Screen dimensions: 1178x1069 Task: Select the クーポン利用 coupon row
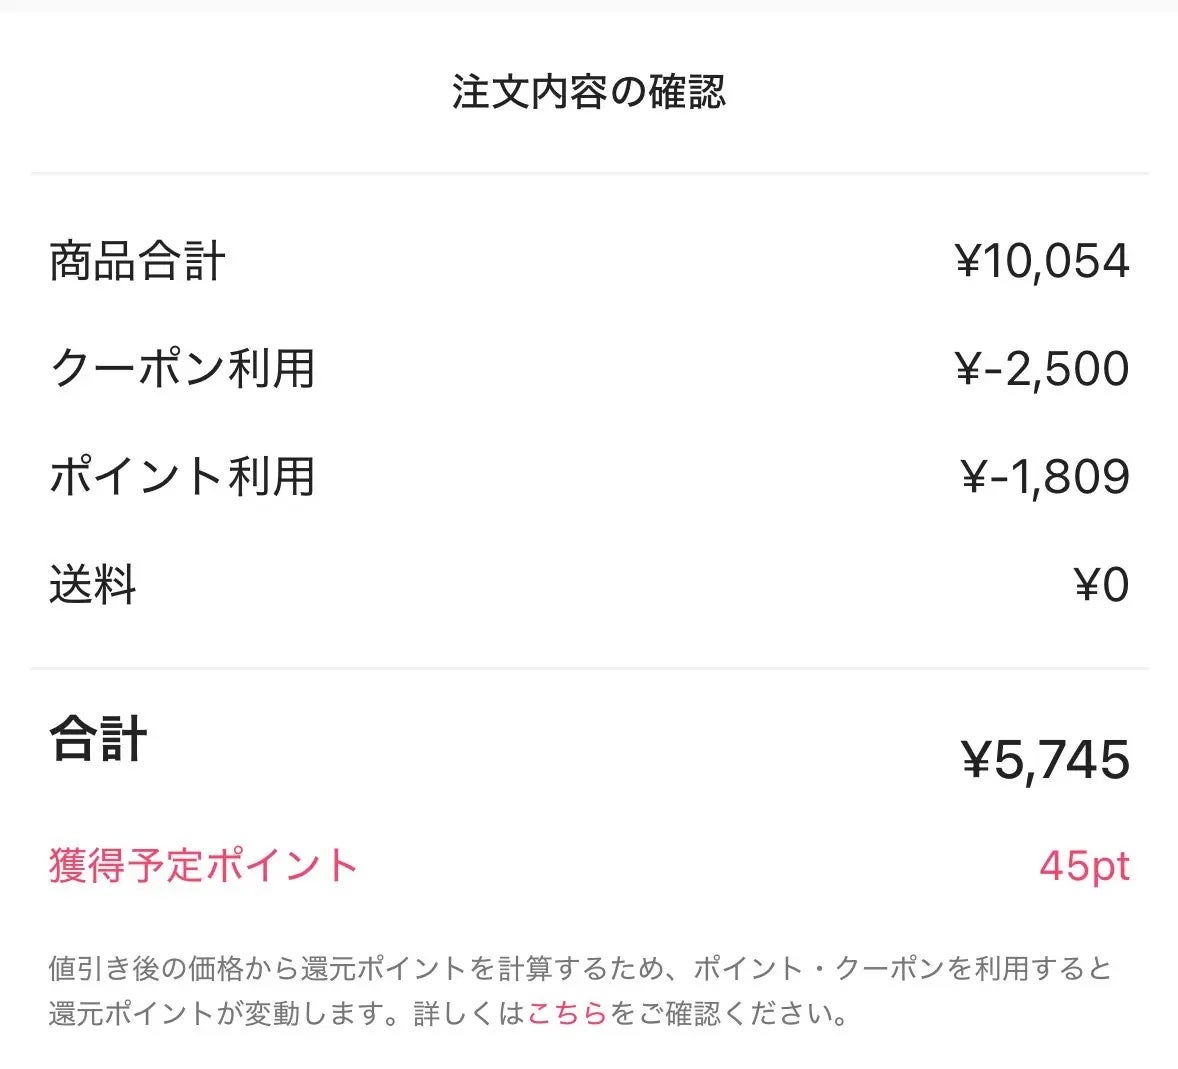click(183, 367)
